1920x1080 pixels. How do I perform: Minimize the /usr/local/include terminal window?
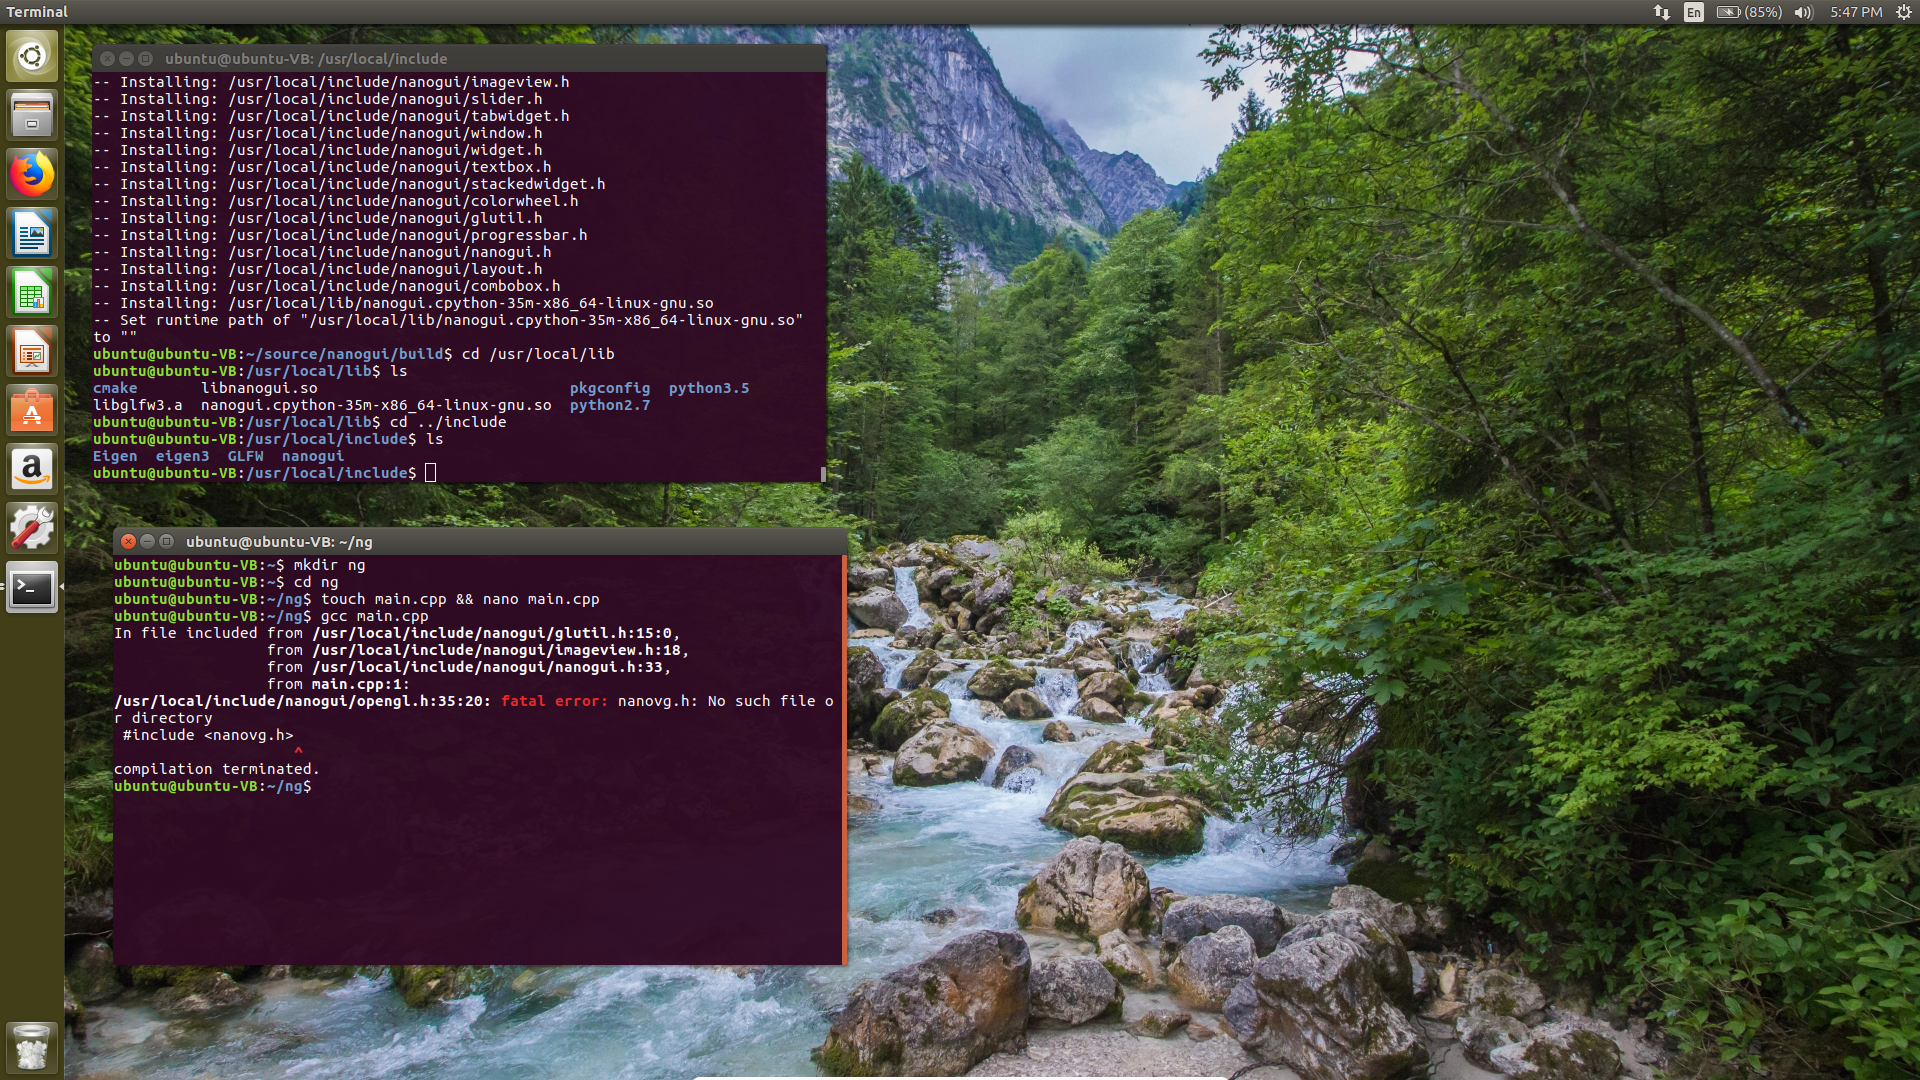tap(126, 58)
